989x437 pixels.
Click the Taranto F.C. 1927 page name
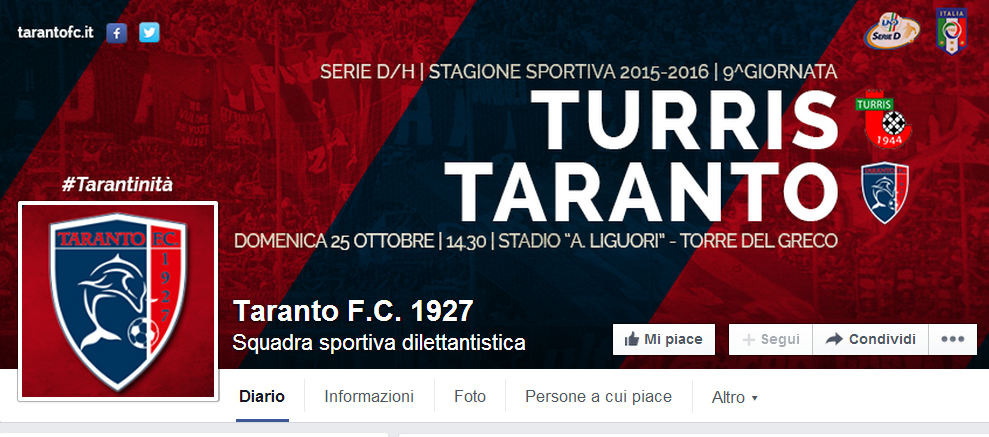pyautogui.click(x=353, y=311)
